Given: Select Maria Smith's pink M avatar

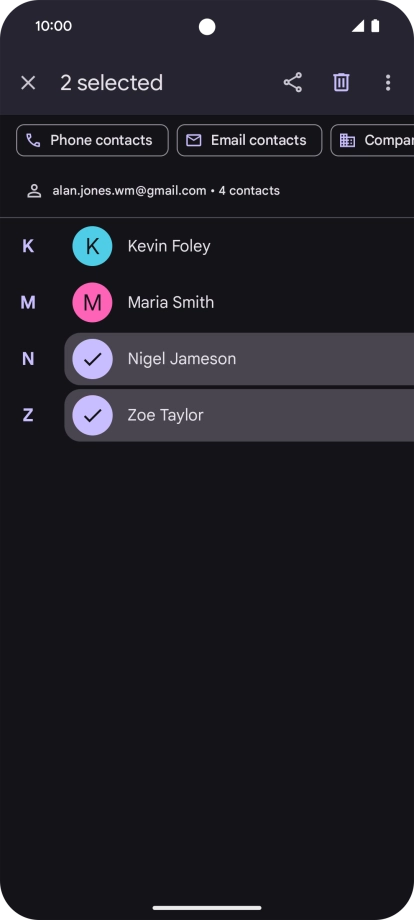Looking at the screenshot, I should pyautogui.click(x=92, y=302).
